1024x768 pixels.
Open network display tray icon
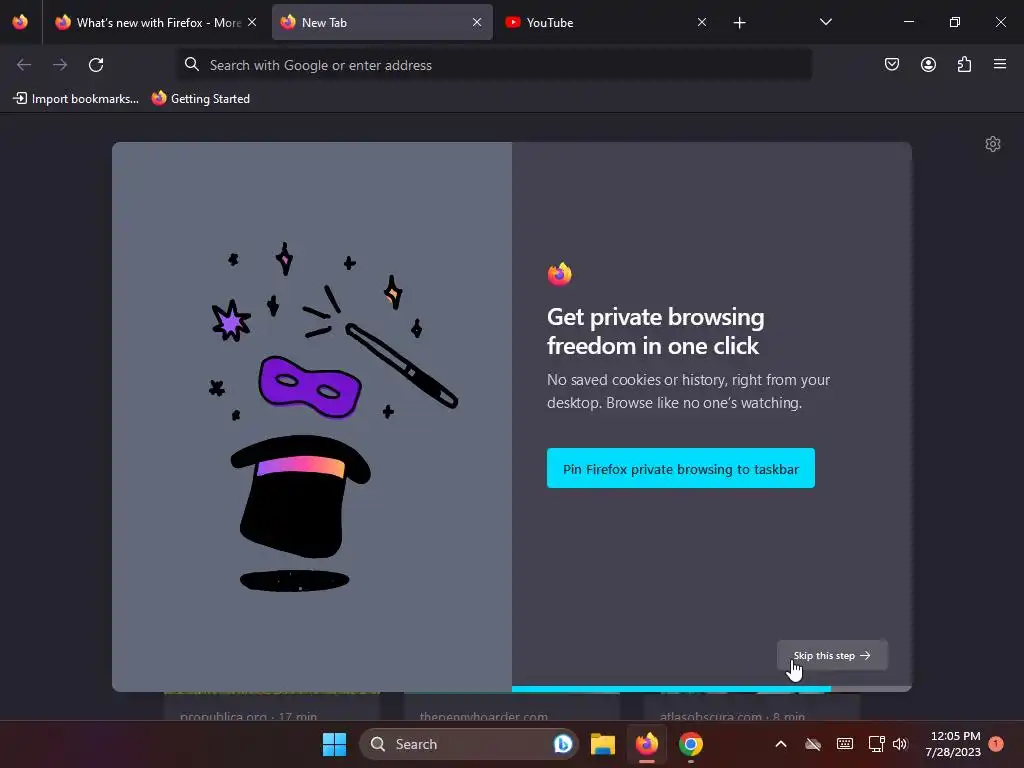[876, 744]
